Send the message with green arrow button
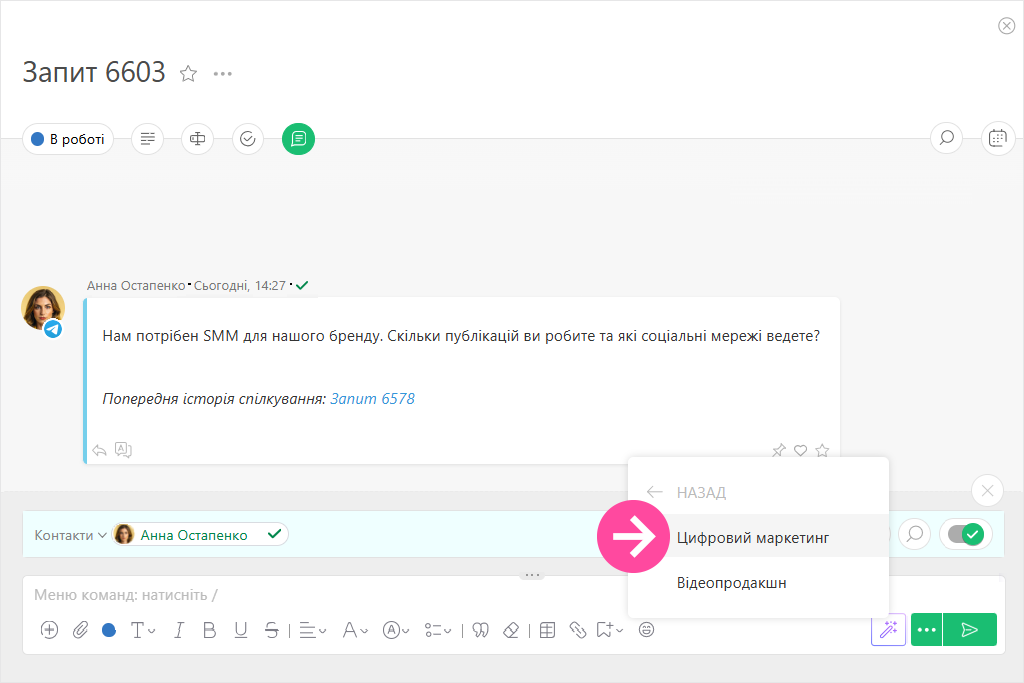The width and height of the screenshot is (1024, 683). pyautogui.click(x=969, y=630)
